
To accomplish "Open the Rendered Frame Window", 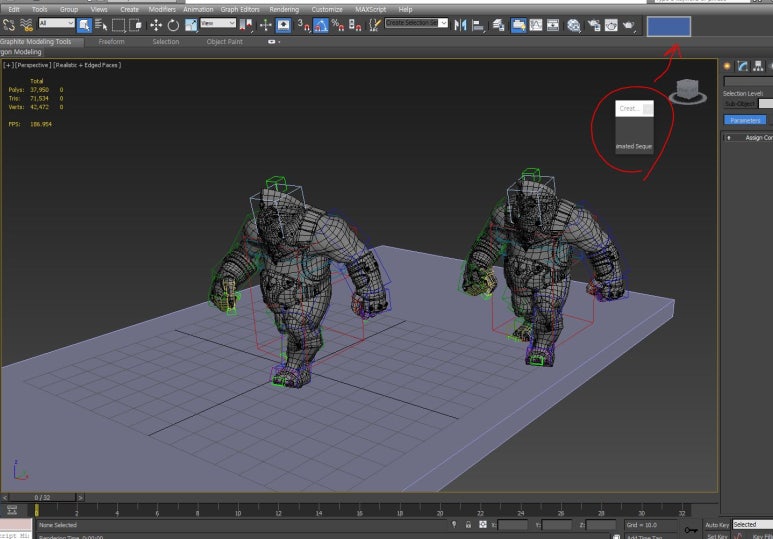I will point(611,25).
